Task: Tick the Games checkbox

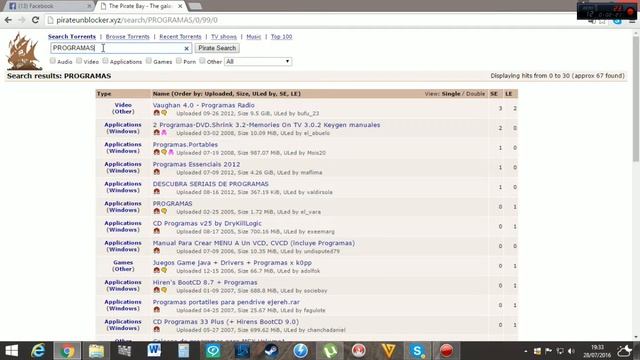Action: 149,61
